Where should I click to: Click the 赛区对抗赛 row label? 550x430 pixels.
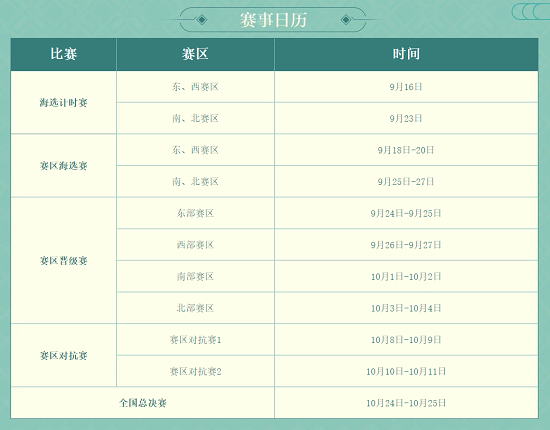click(x=63, y=355)
